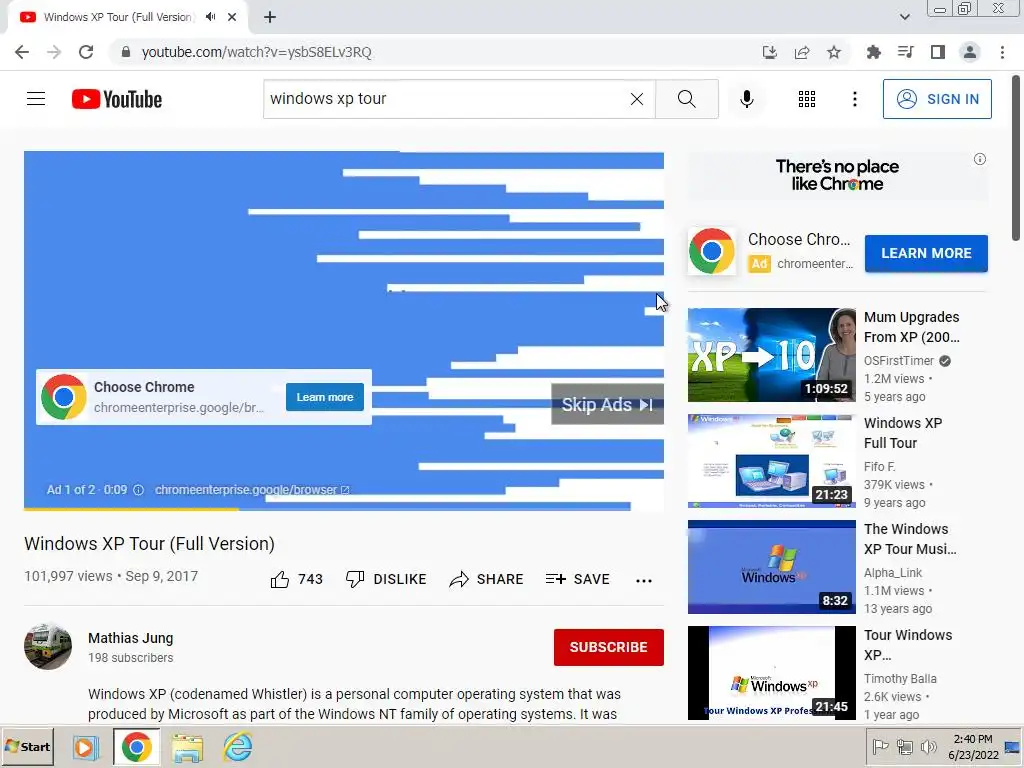The image size is (1024, 768).
Task: Go back with browser back arrow
Action: point(22,52)
